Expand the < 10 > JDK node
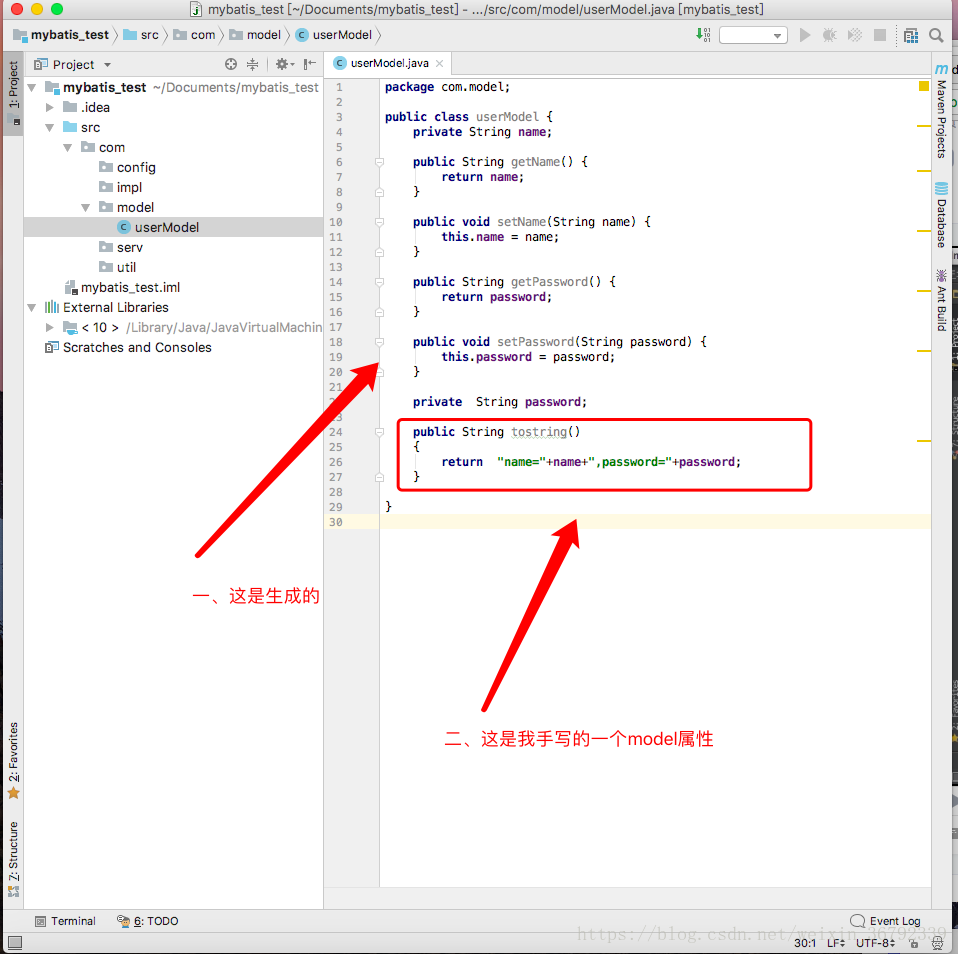Viewport: 958px width, 954px height. pyautogui.click(x=50, y=328)
